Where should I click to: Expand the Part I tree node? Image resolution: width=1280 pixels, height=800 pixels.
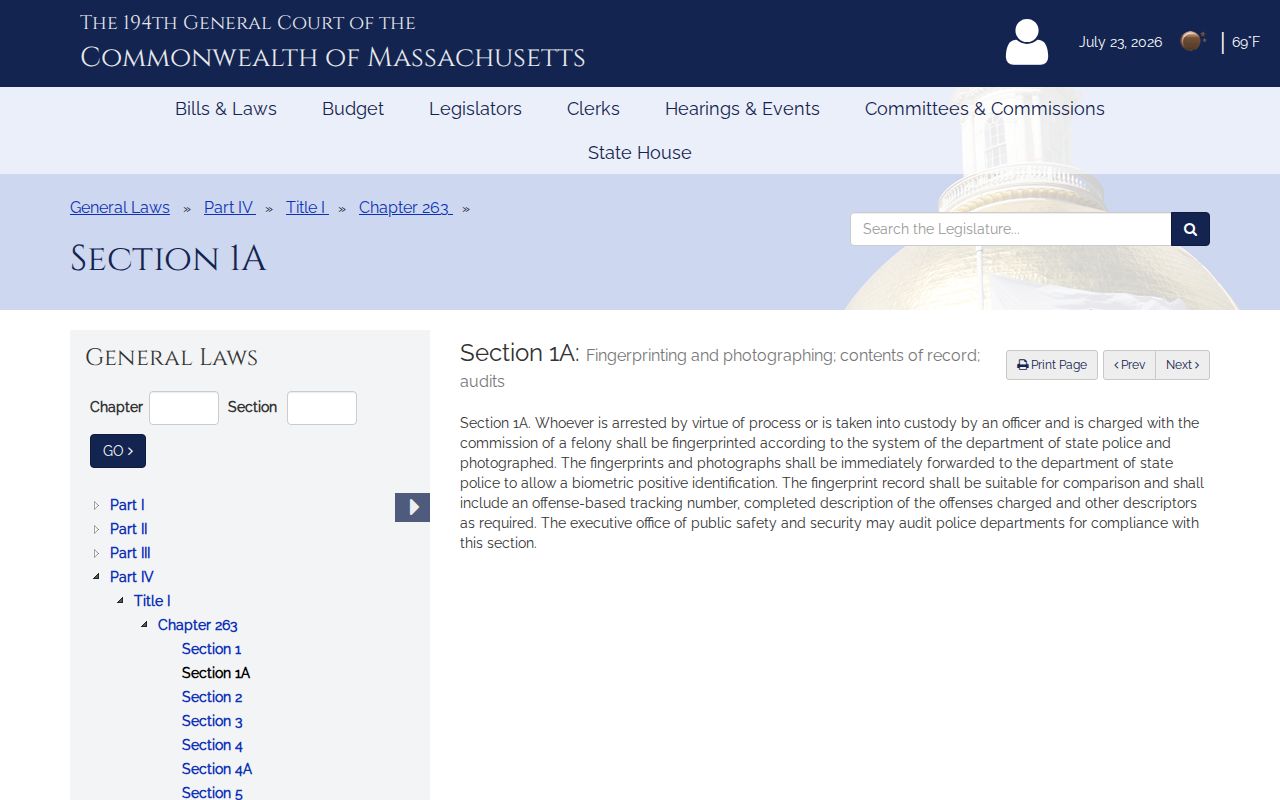97,505
